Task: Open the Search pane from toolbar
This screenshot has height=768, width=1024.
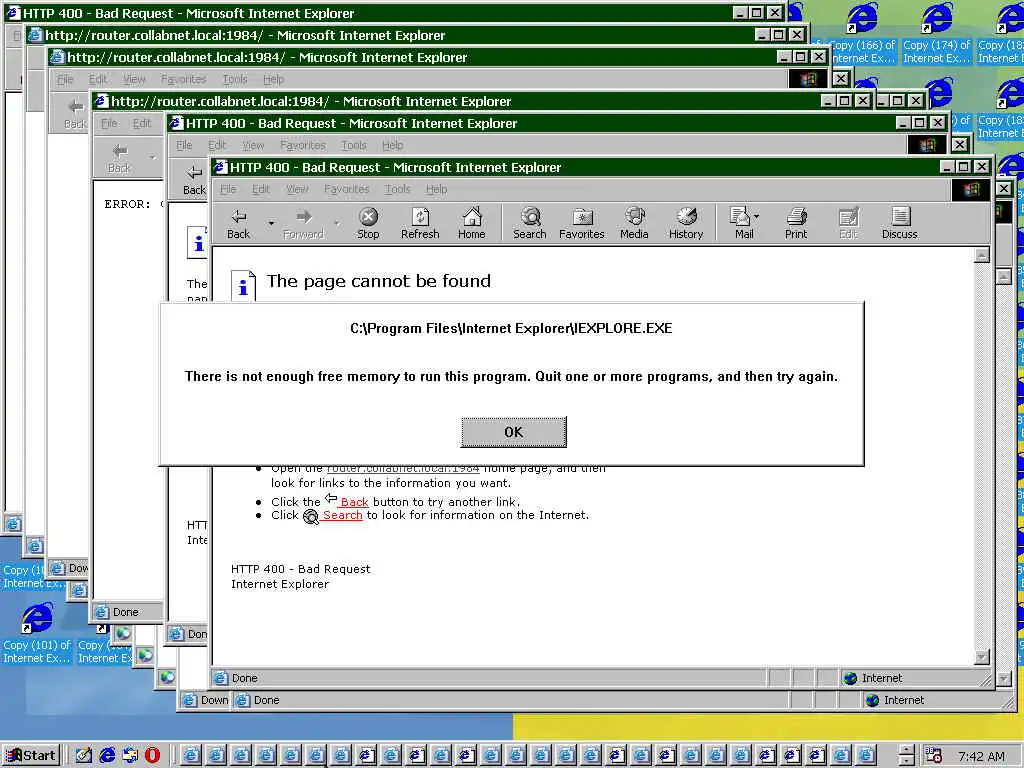Action: (530, 223)
